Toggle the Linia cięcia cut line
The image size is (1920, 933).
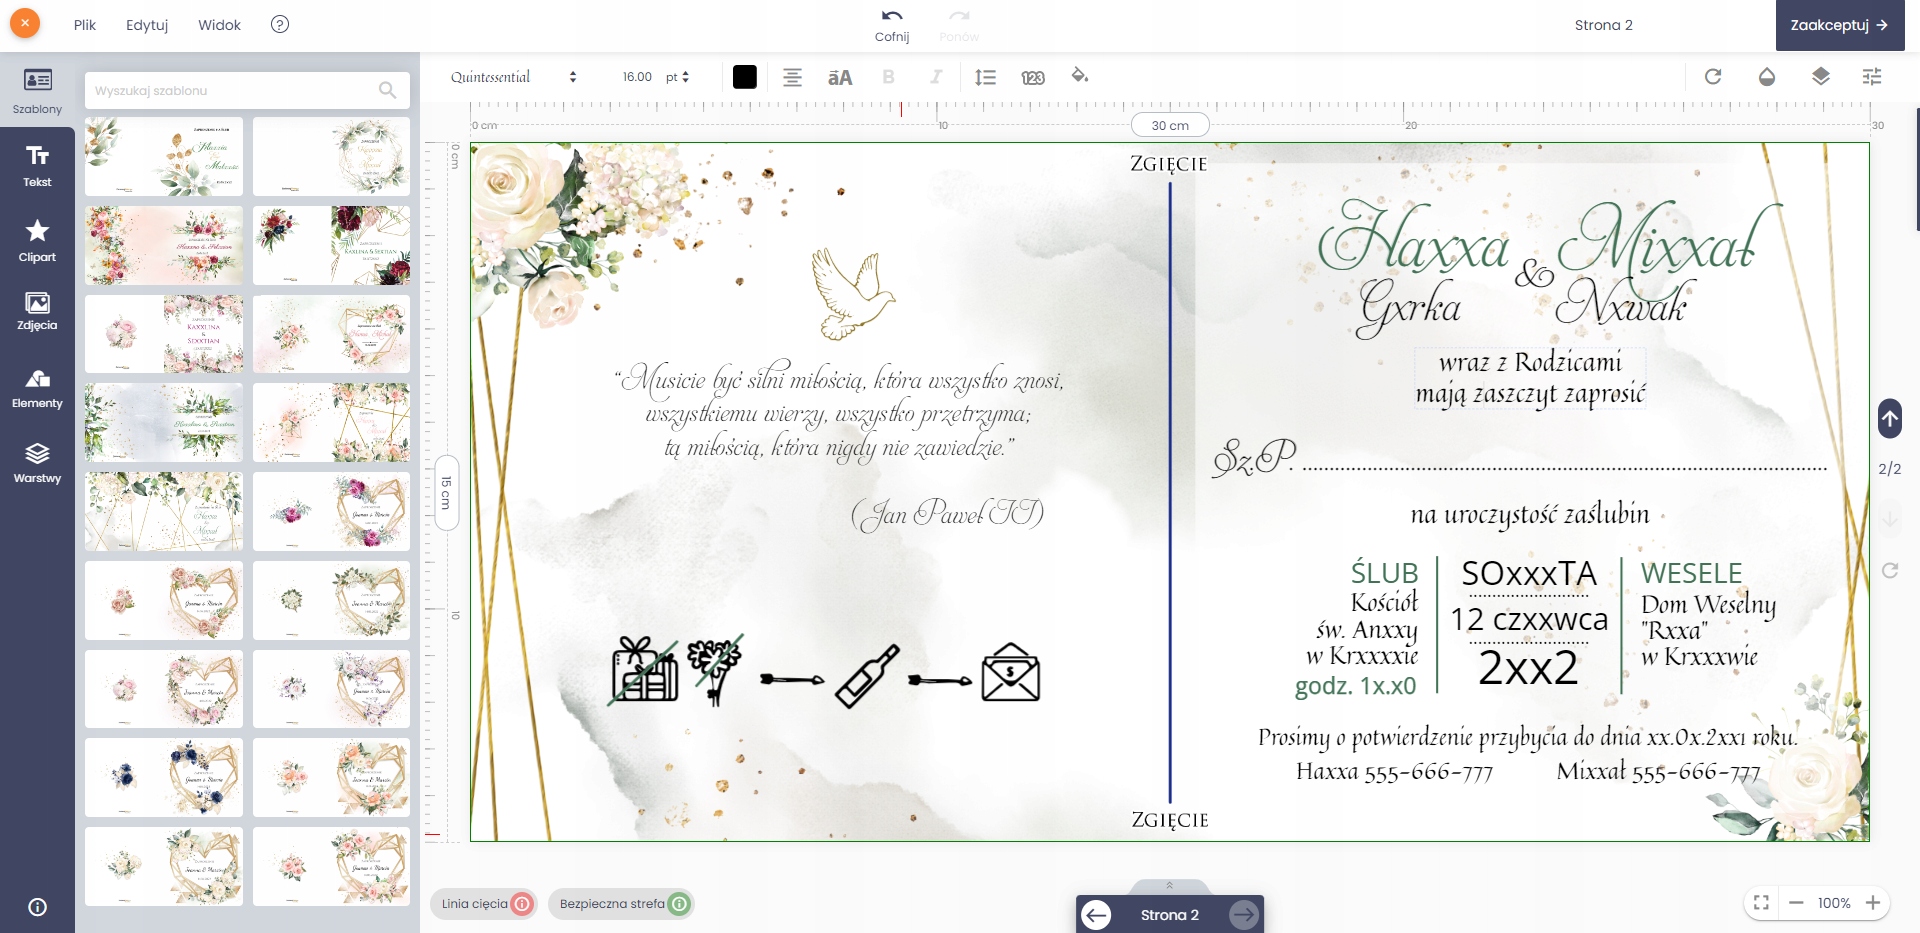coord(521,904)
